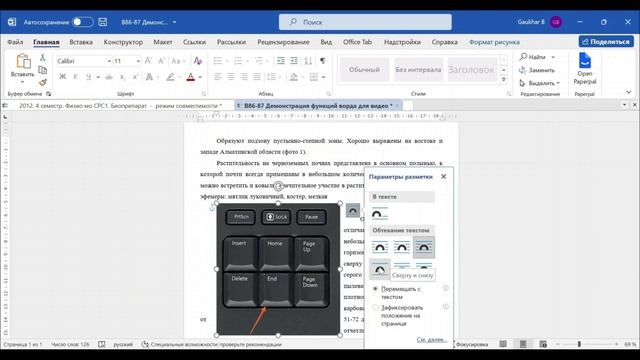The image size is (640, 360).
Task: Show paragraph marks ¶
Action: [x=322, y=61]
